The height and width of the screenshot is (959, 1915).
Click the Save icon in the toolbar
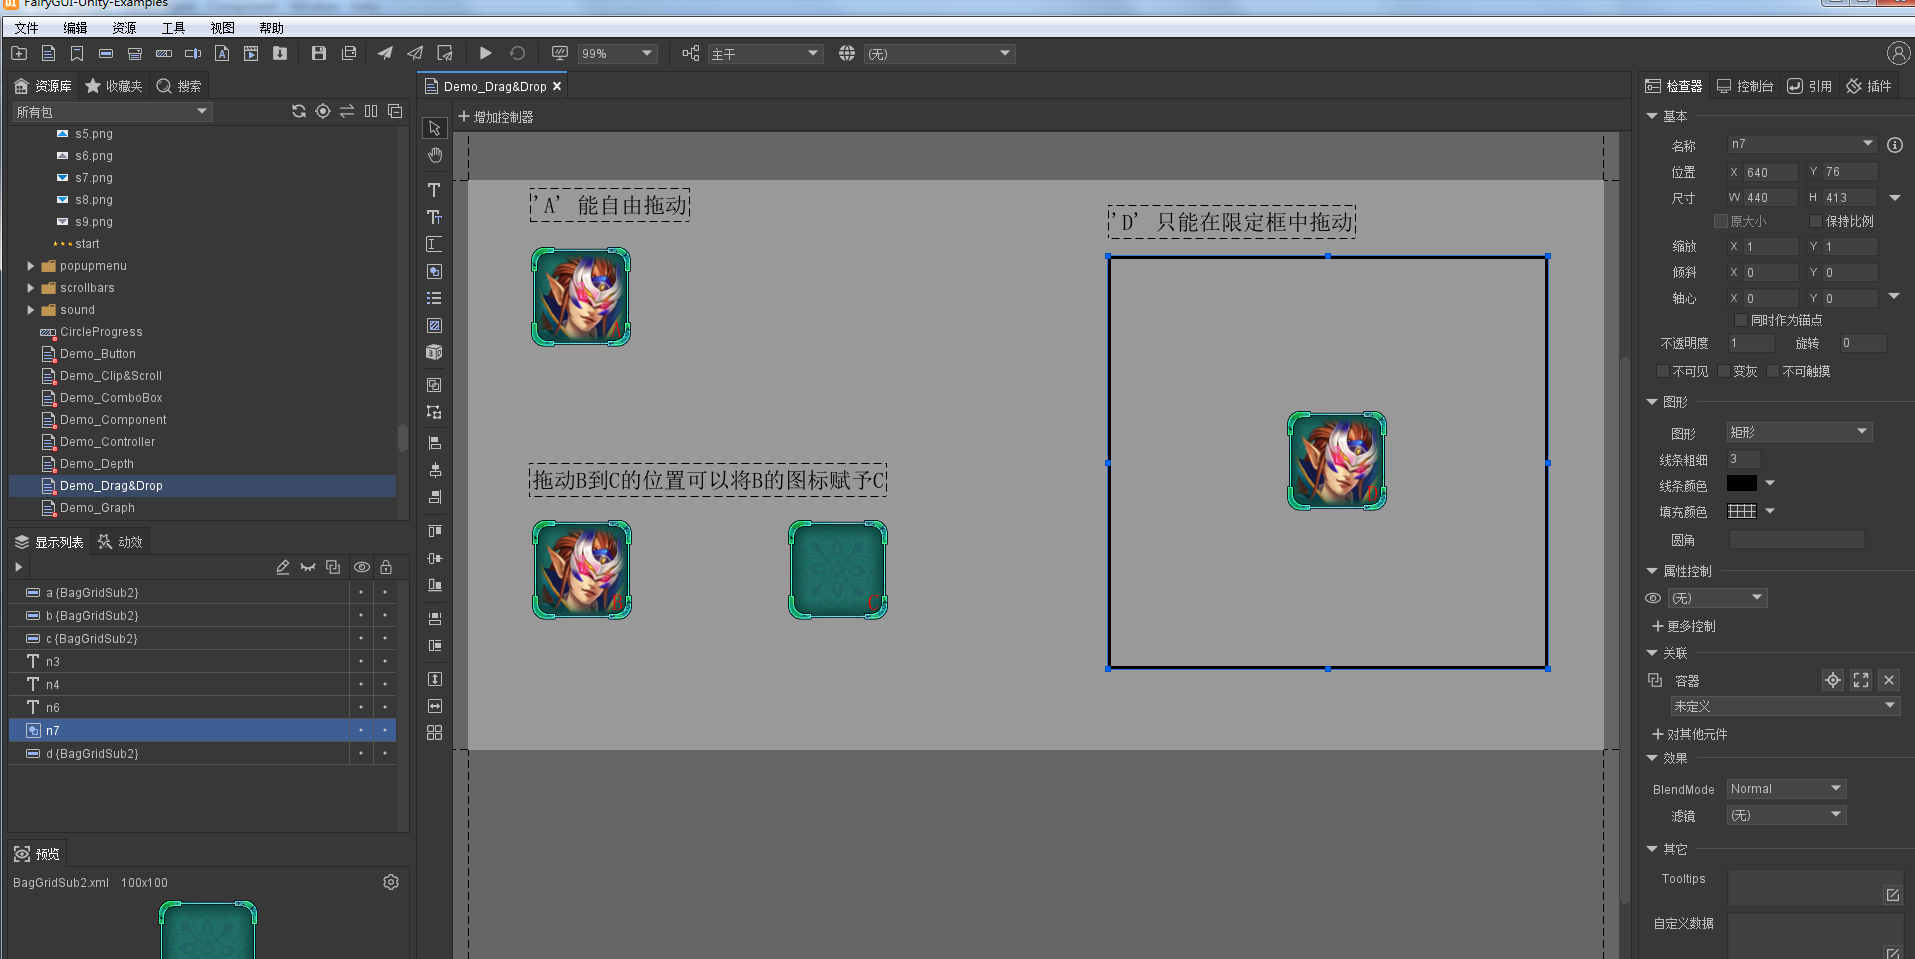pyautogui.click(x=319, y=53)
